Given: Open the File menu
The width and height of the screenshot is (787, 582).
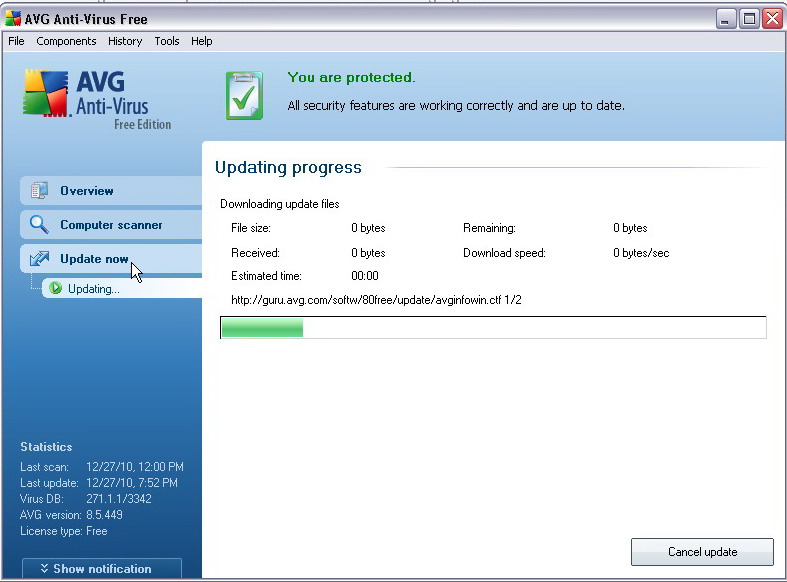Looking at the screenshot, I should click(16, 41).
